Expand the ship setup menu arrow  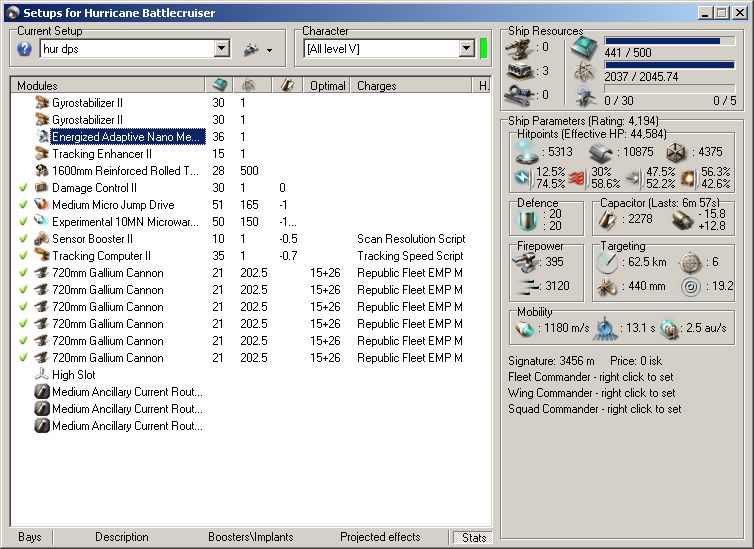269,50
